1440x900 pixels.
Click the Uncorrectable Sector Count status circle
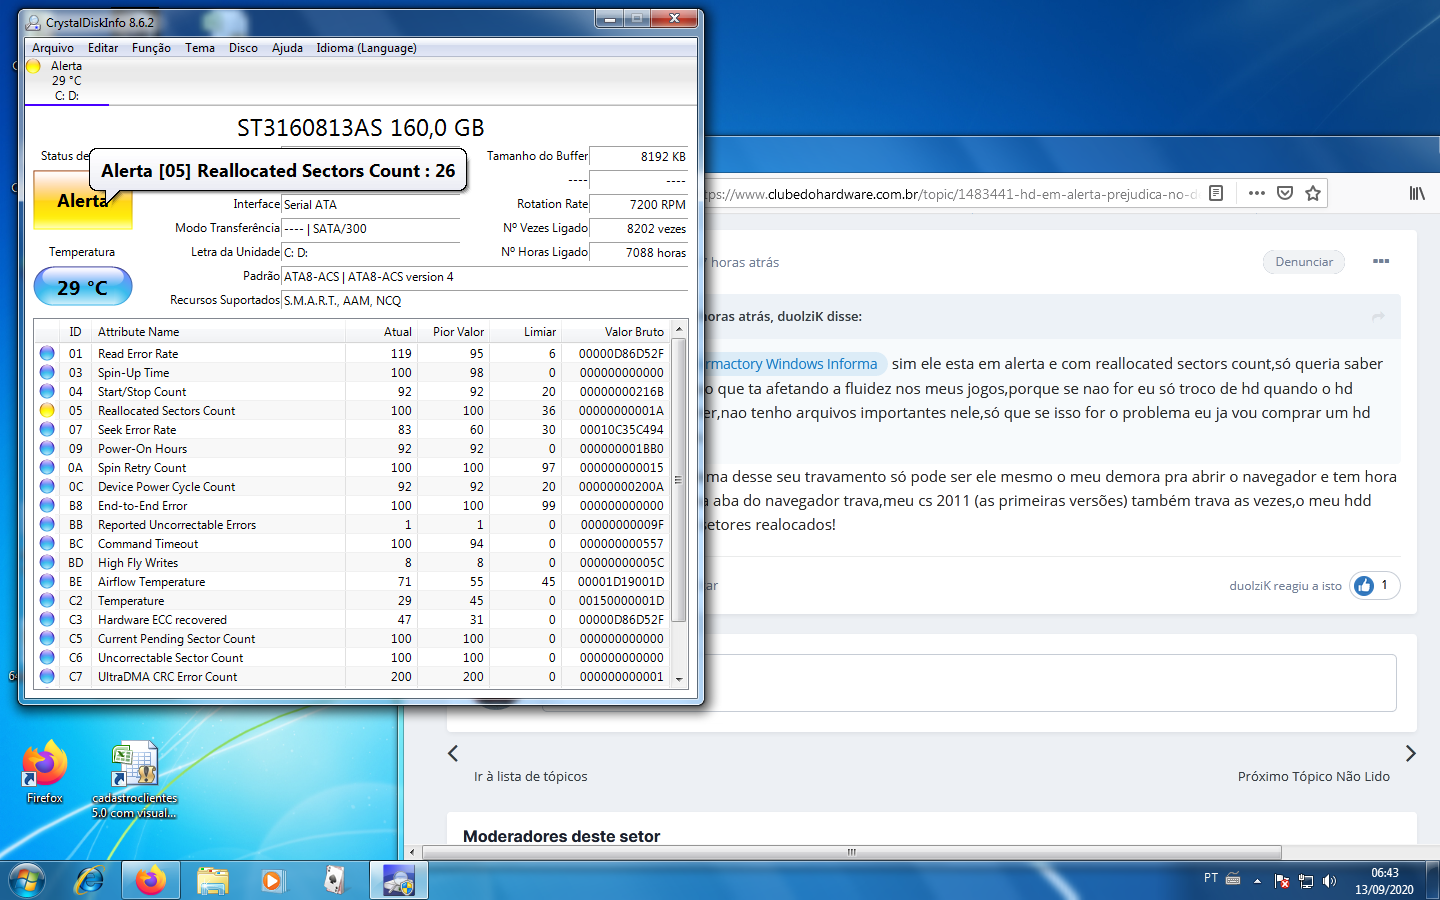coord(47,657)
